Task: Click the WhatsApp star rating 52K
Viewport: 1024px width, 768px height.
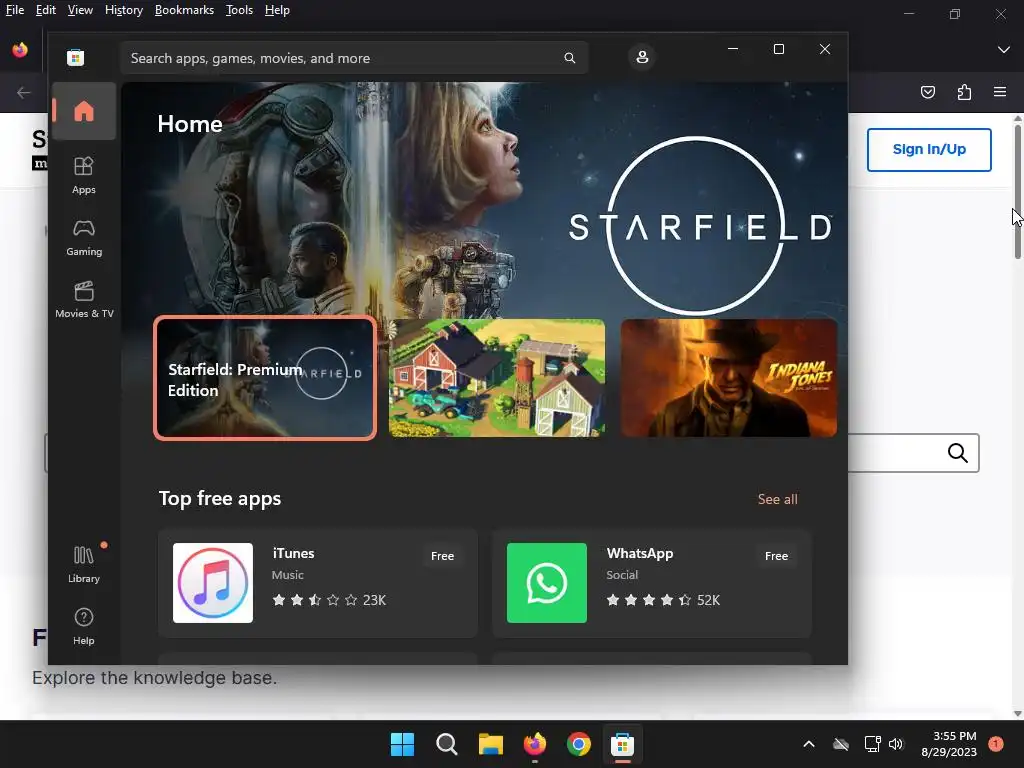Action: (x=663, y=600)
